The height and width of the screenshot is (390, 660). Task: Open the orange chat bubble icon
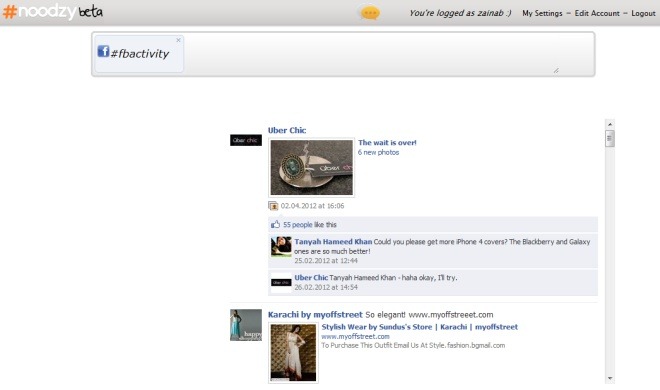370,13
